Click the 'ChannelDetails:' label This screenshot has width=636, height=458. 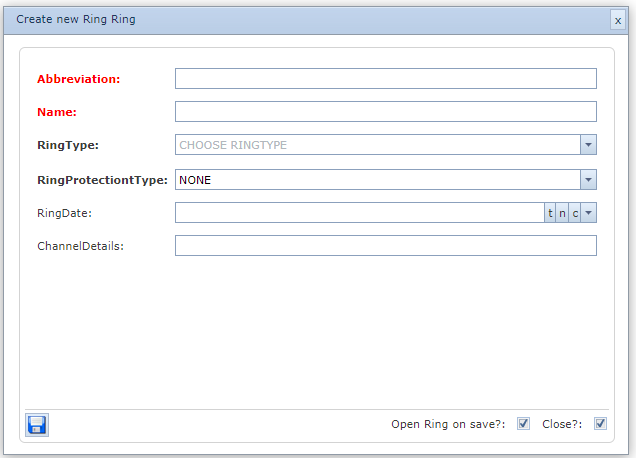[80, 246]
